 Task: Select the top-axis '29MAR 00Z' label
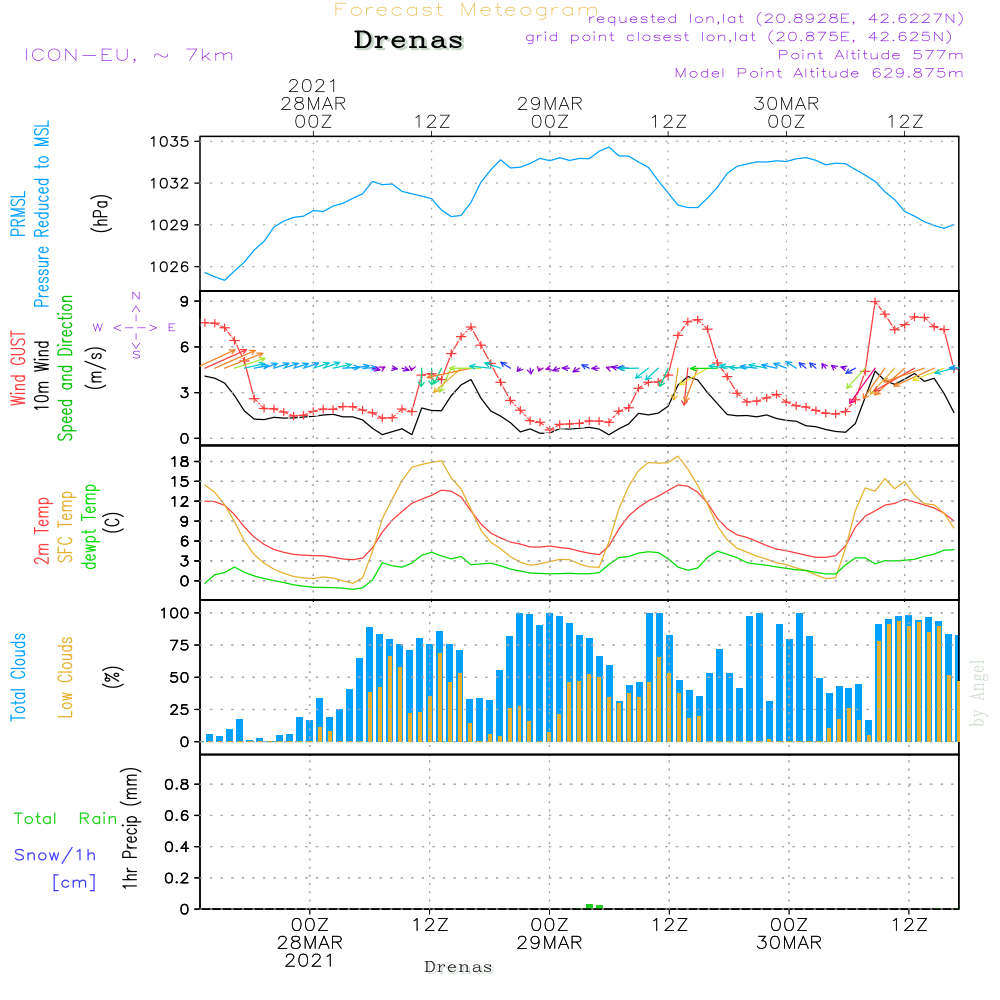tap(550, 112)
